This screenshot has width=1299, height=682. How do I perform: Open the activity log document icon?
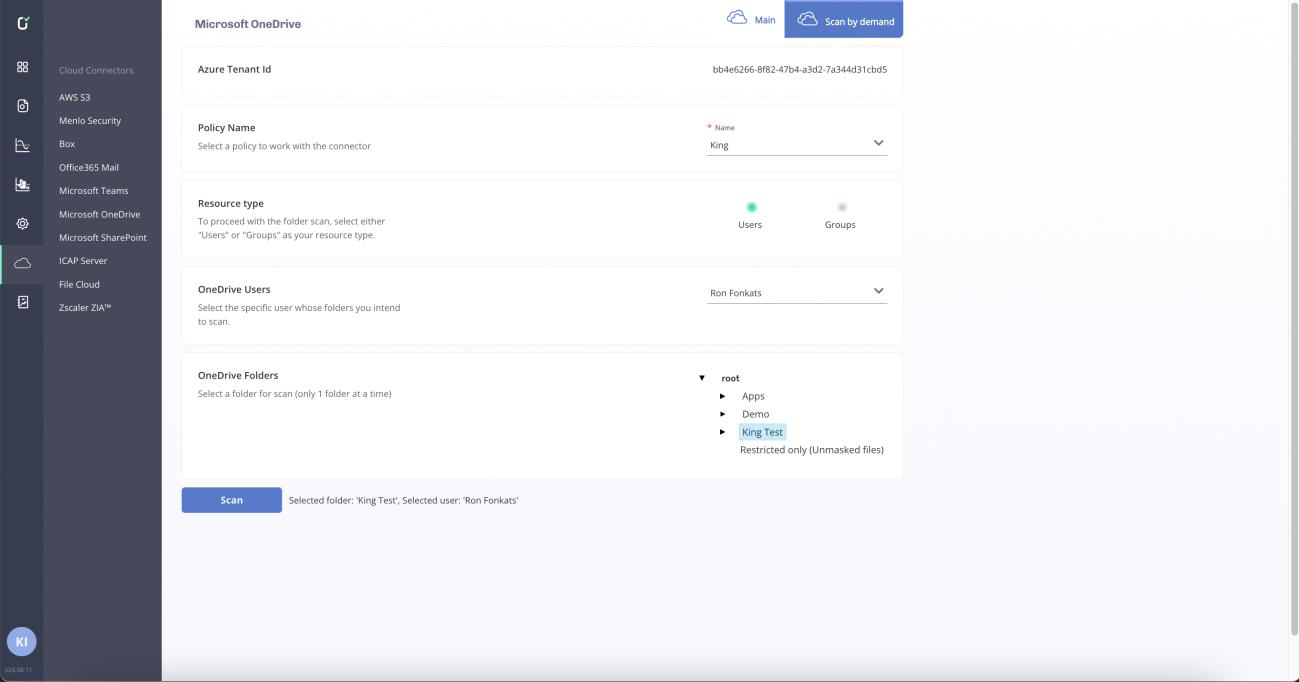[x=22, y=302]
